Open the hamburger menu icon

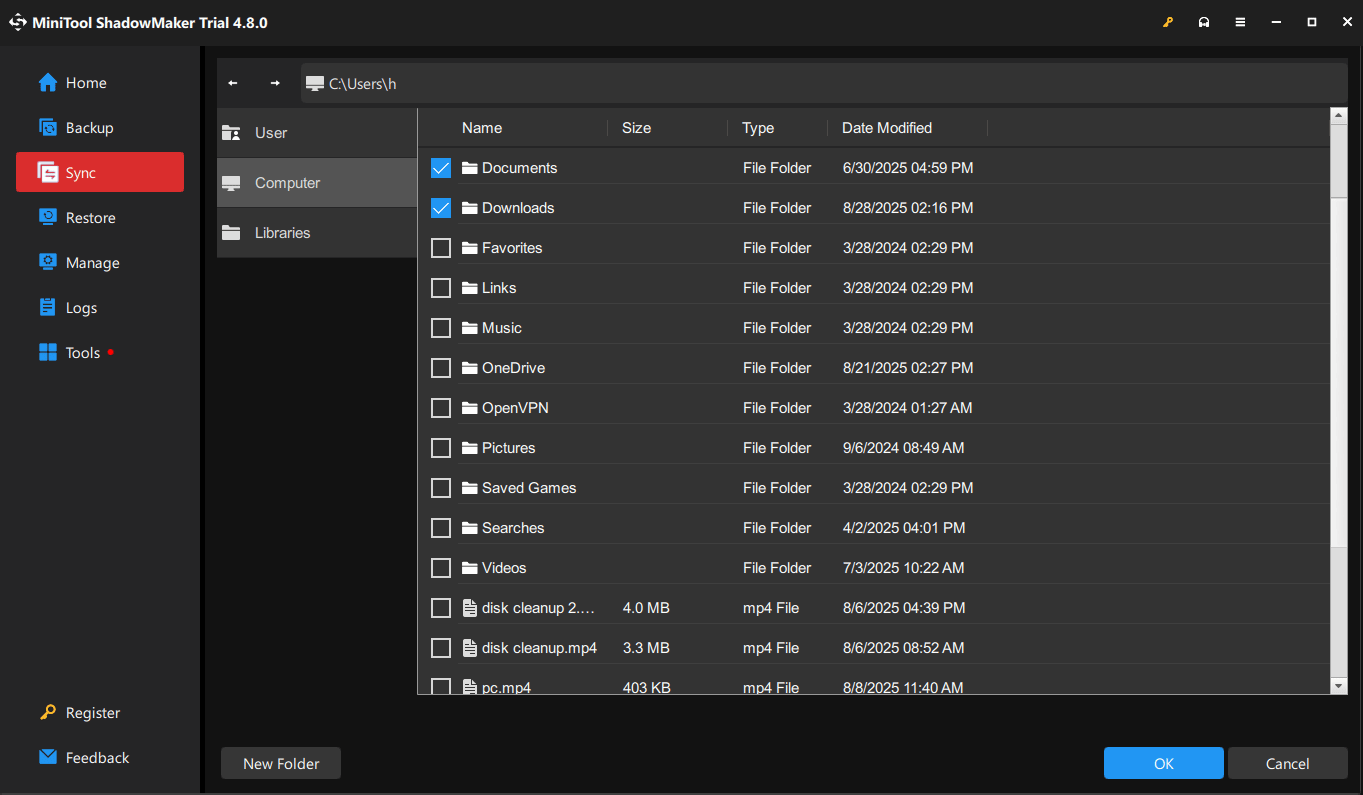1240,22
